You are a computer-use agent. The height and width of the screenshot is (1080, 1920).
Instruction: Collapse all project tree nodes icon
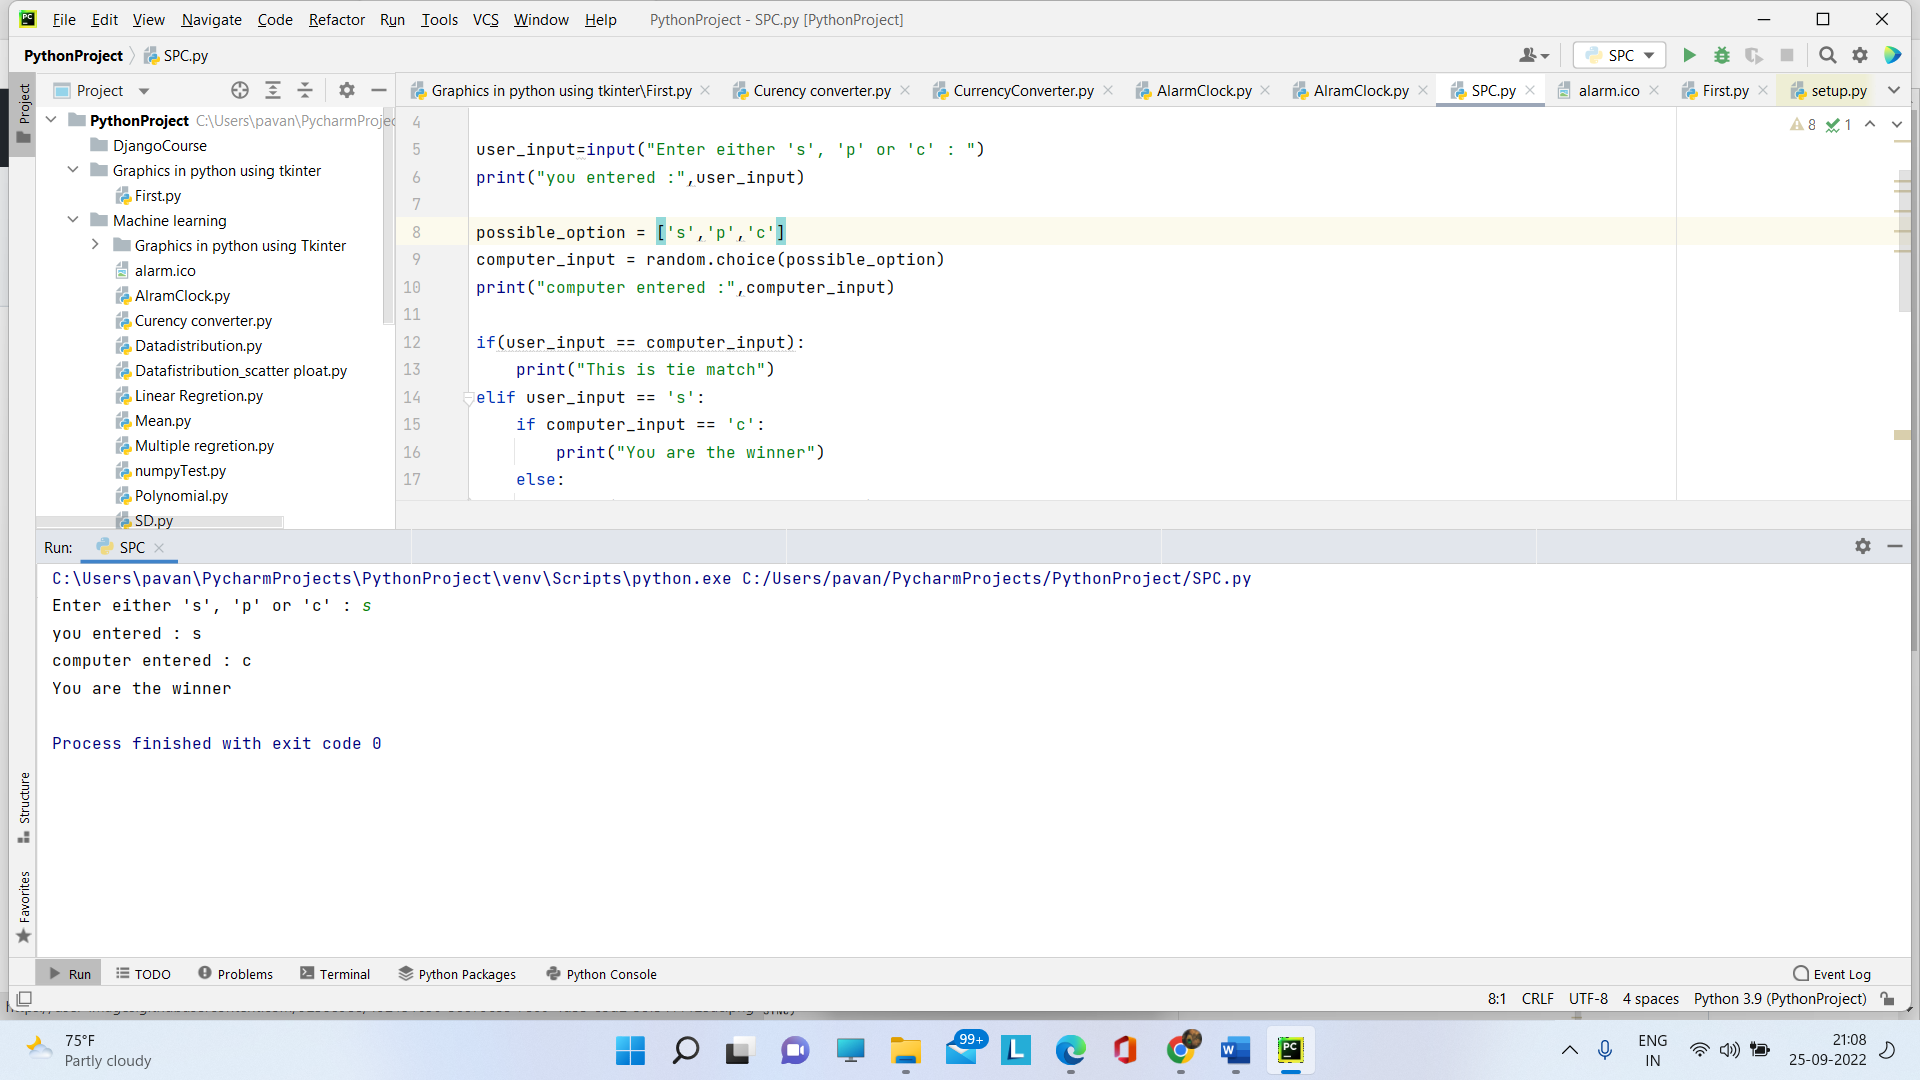pos(305,90)
